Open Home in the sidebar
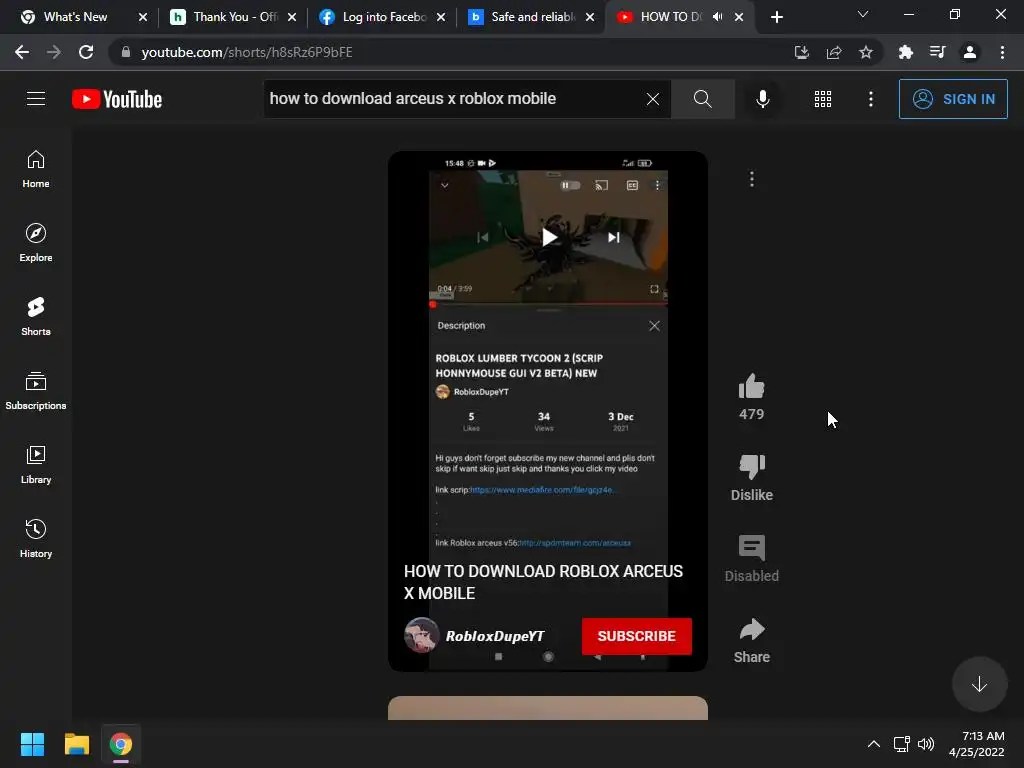 [36, 169]
